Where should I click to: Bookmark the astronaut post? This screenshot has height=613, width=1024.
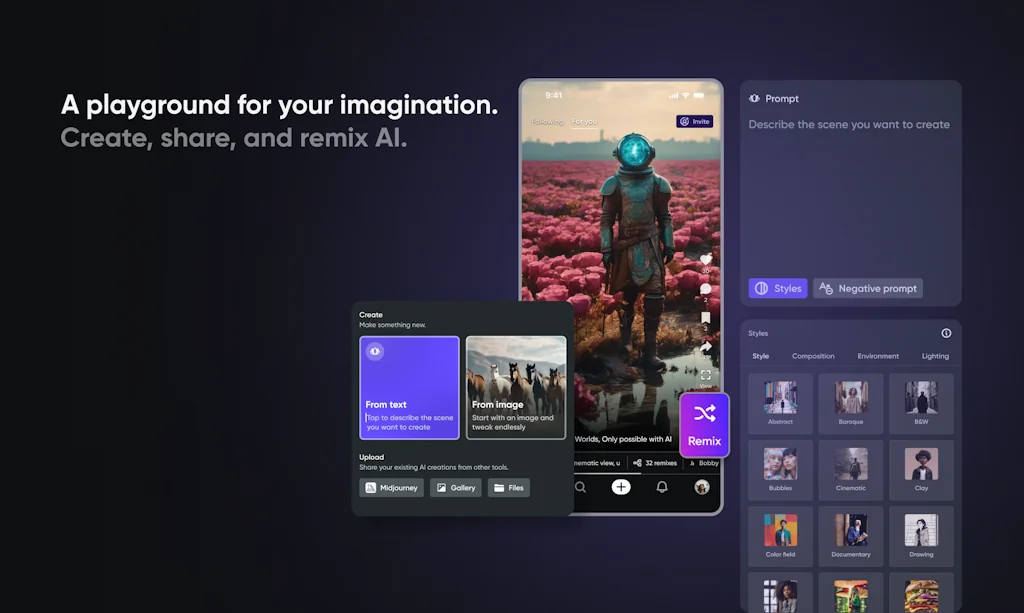pyautogui.click(x=705, y=318)
